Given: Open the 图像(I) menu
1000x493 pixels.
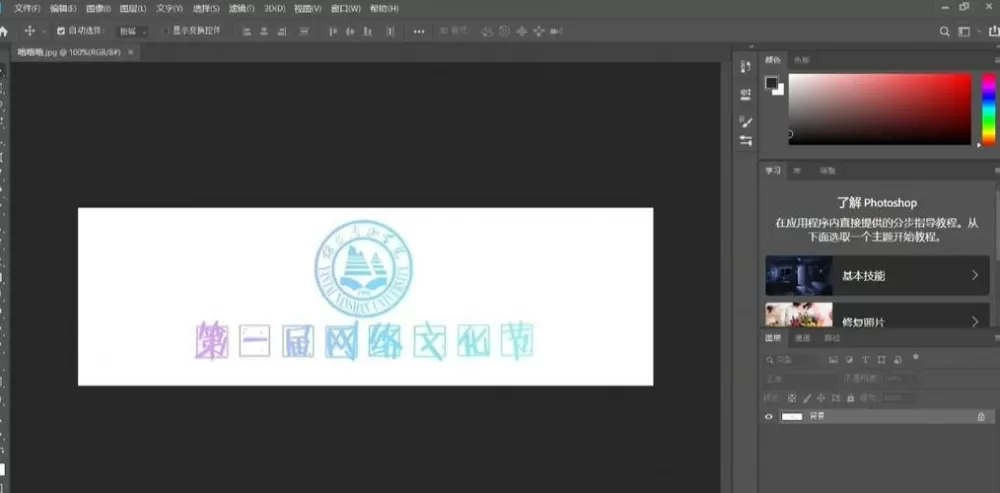Looking at the screenshot, I should tap(98, 9).
